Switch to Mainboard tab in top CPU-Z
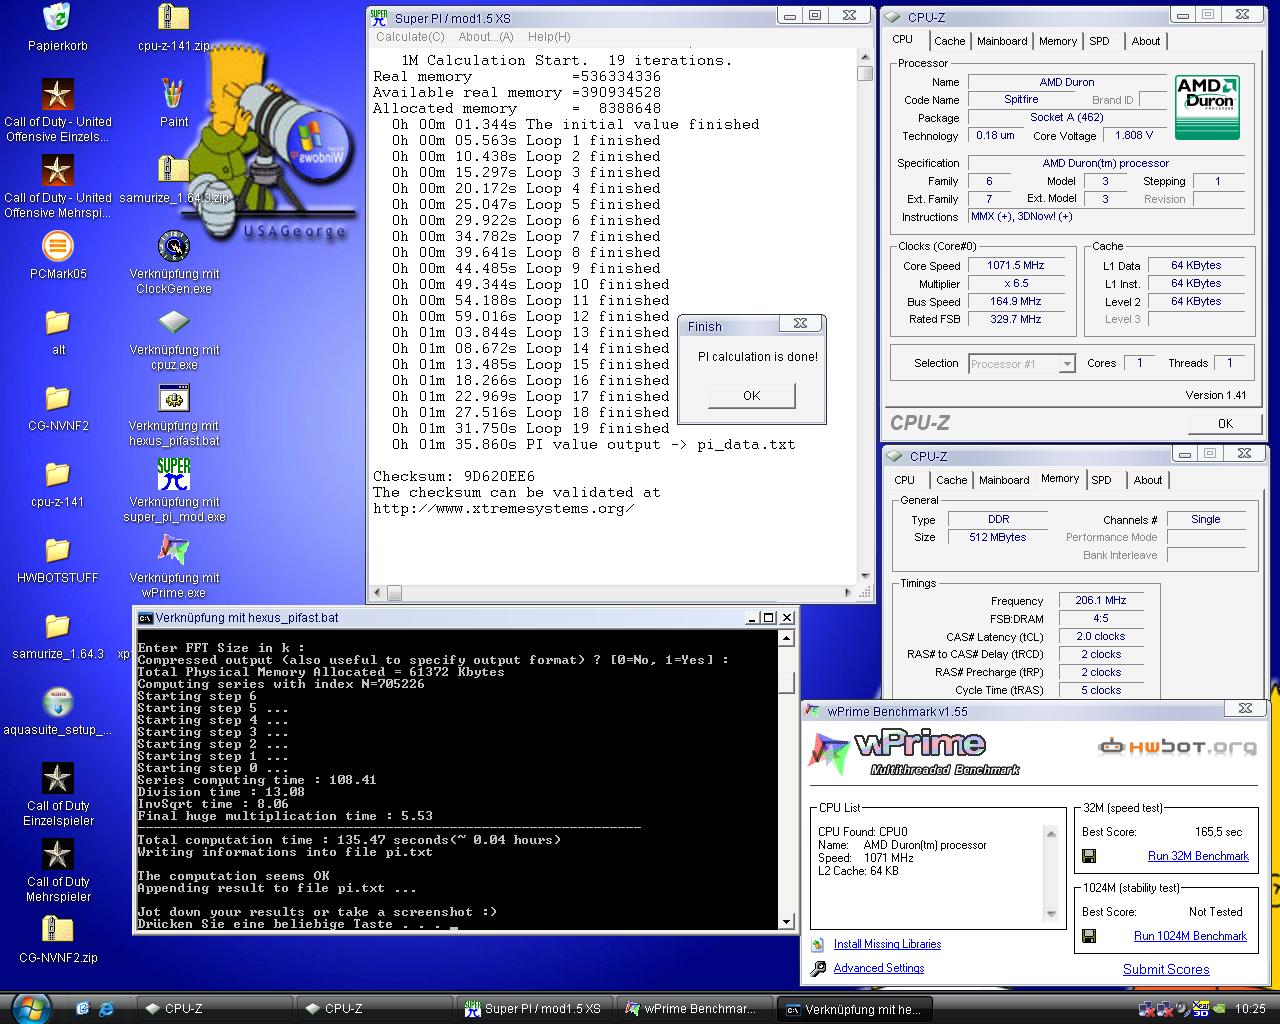The height and width of the screenshot is (1024, 1280). coord(1002,41)
